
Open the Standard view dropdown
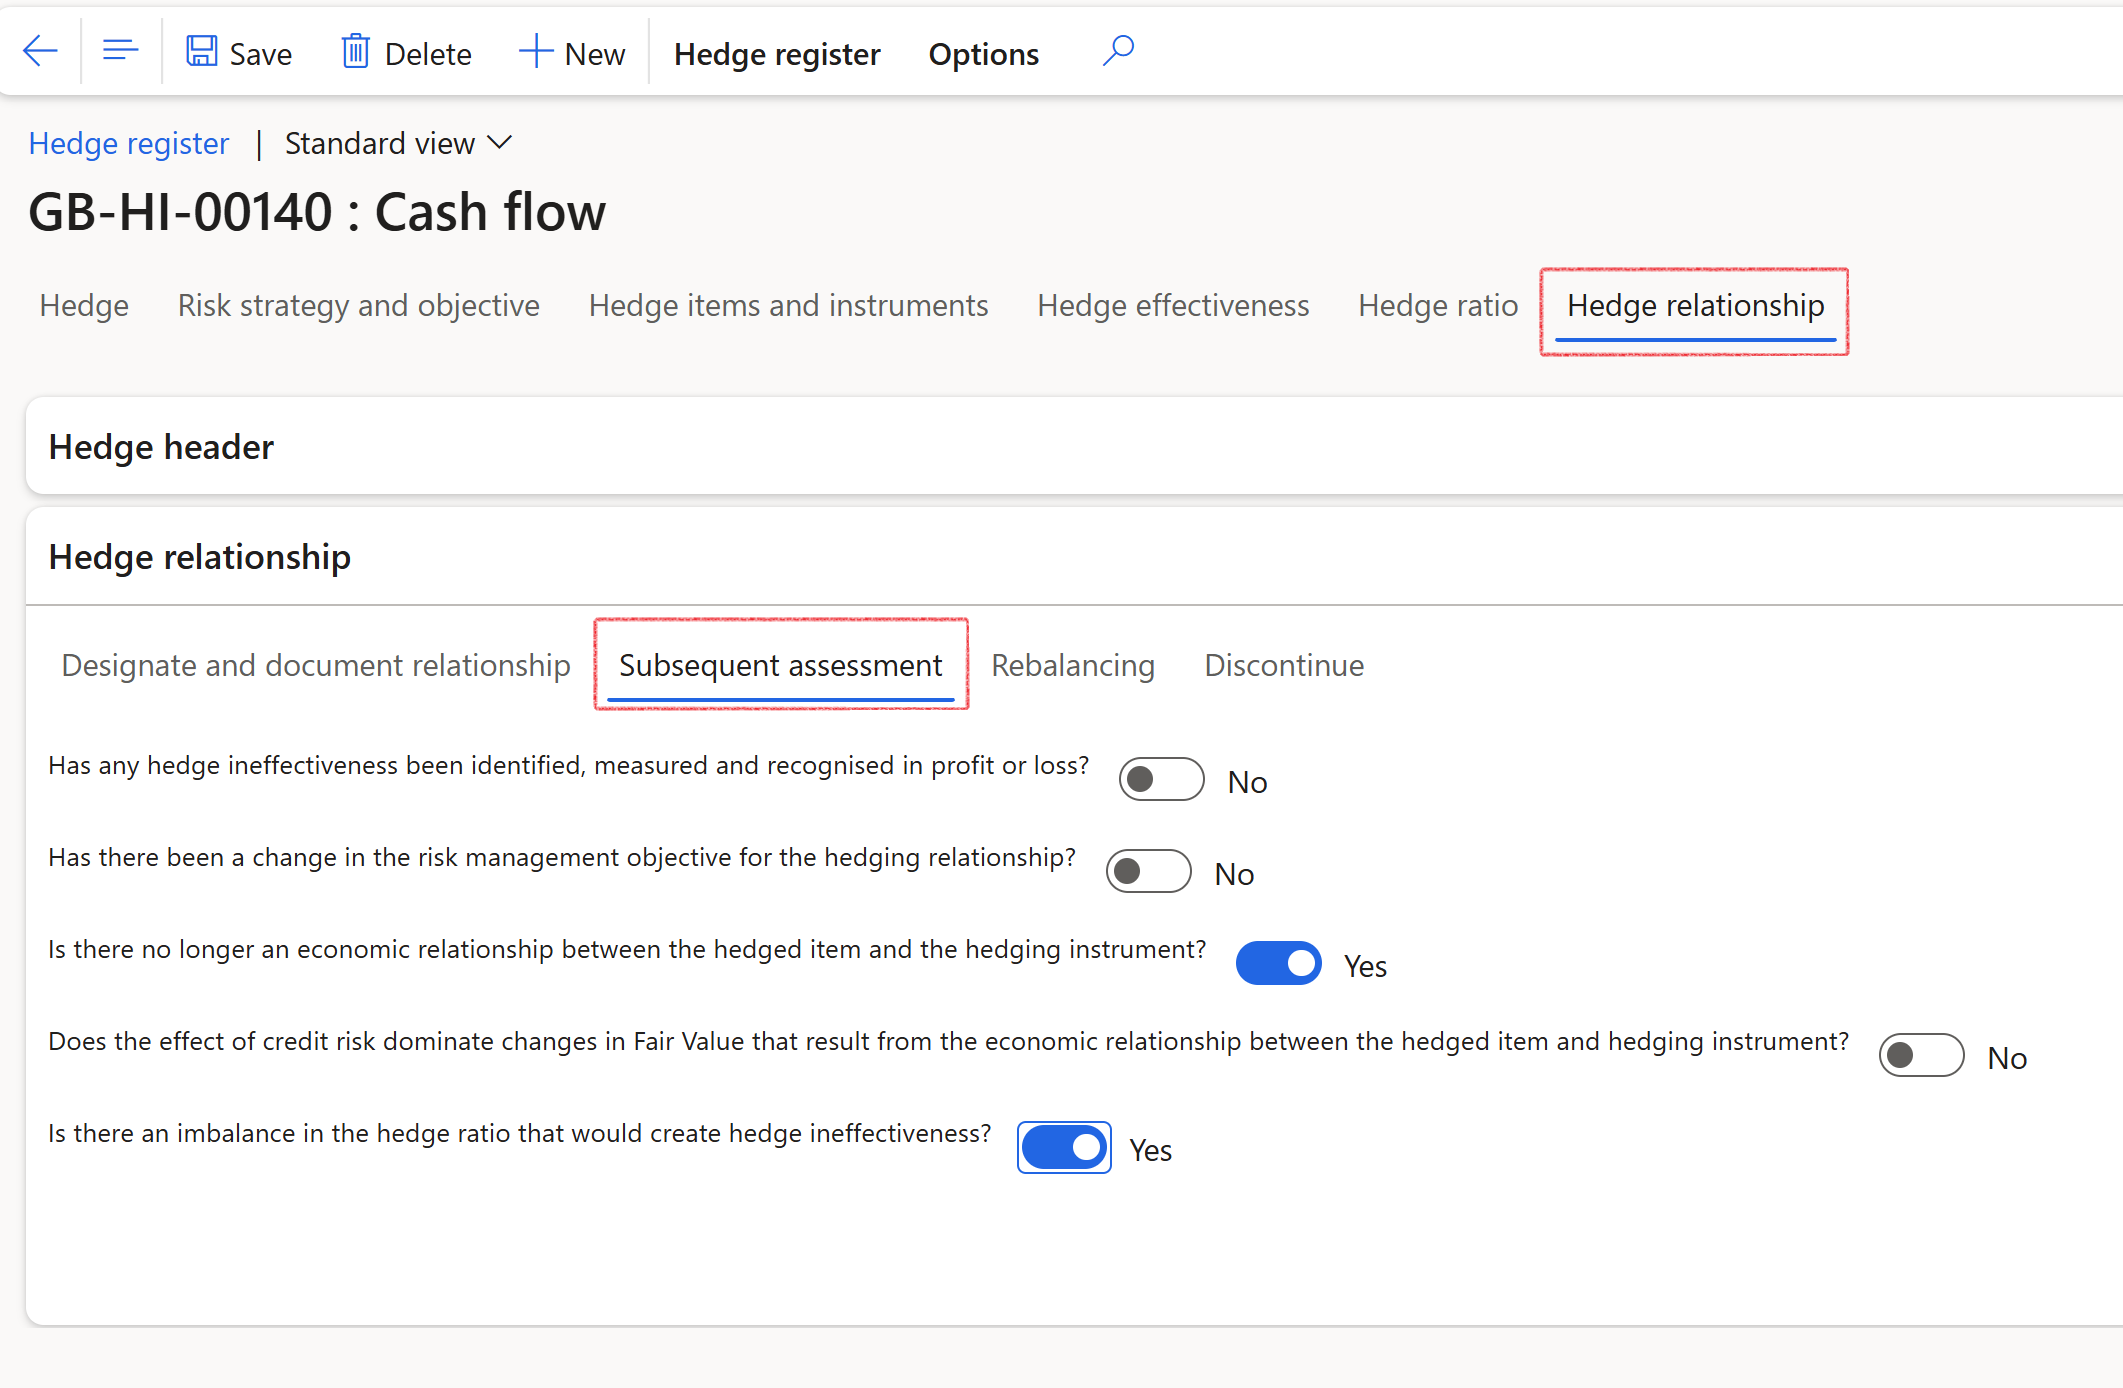point(398,144)
